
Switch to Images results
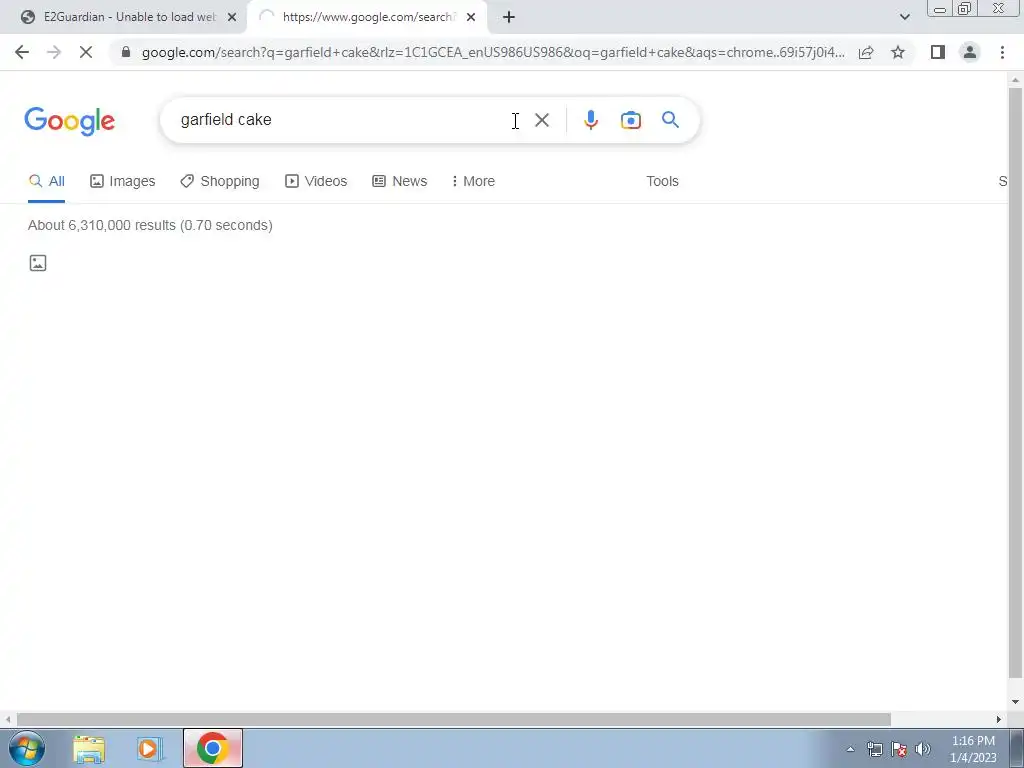pyautogui.click(x=123, y=182)
